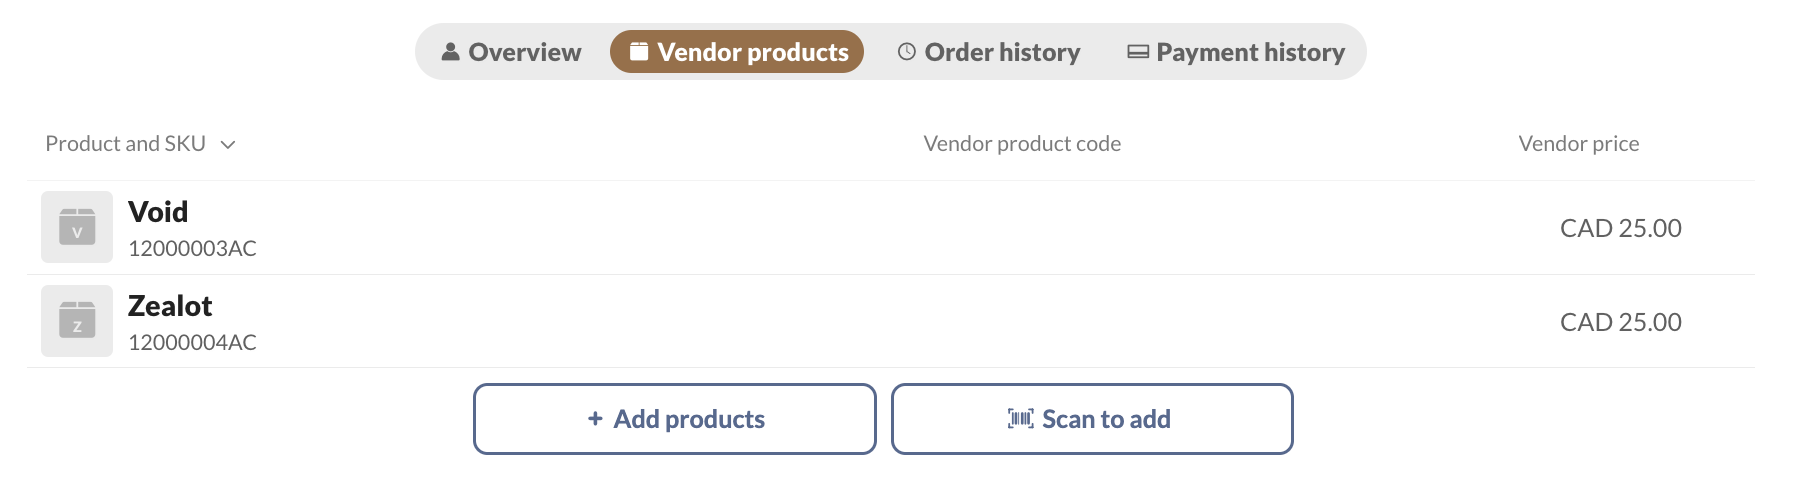Click the Zealot product box icon
This screenshot has width=1796, height=486.
[x=77, y=321]
